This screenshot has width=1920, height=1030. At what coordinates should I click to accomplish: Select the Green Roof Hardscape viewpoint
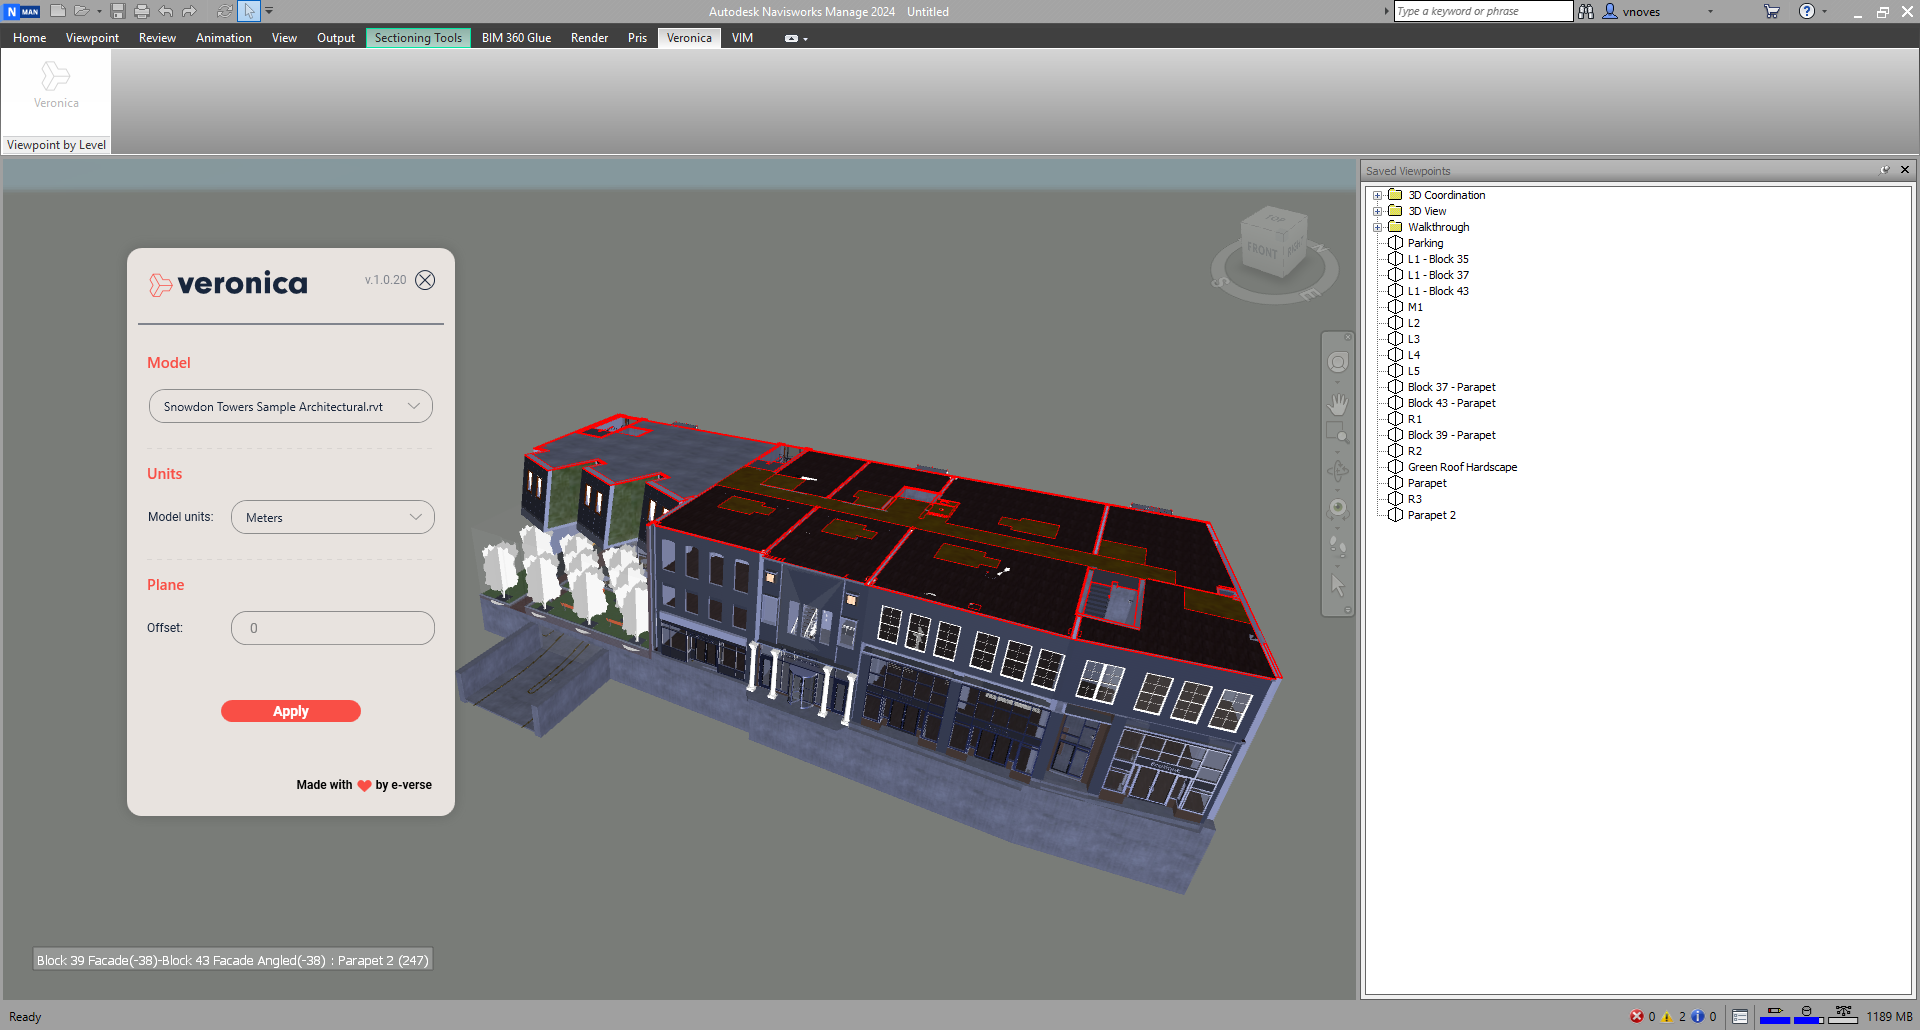1462,467
